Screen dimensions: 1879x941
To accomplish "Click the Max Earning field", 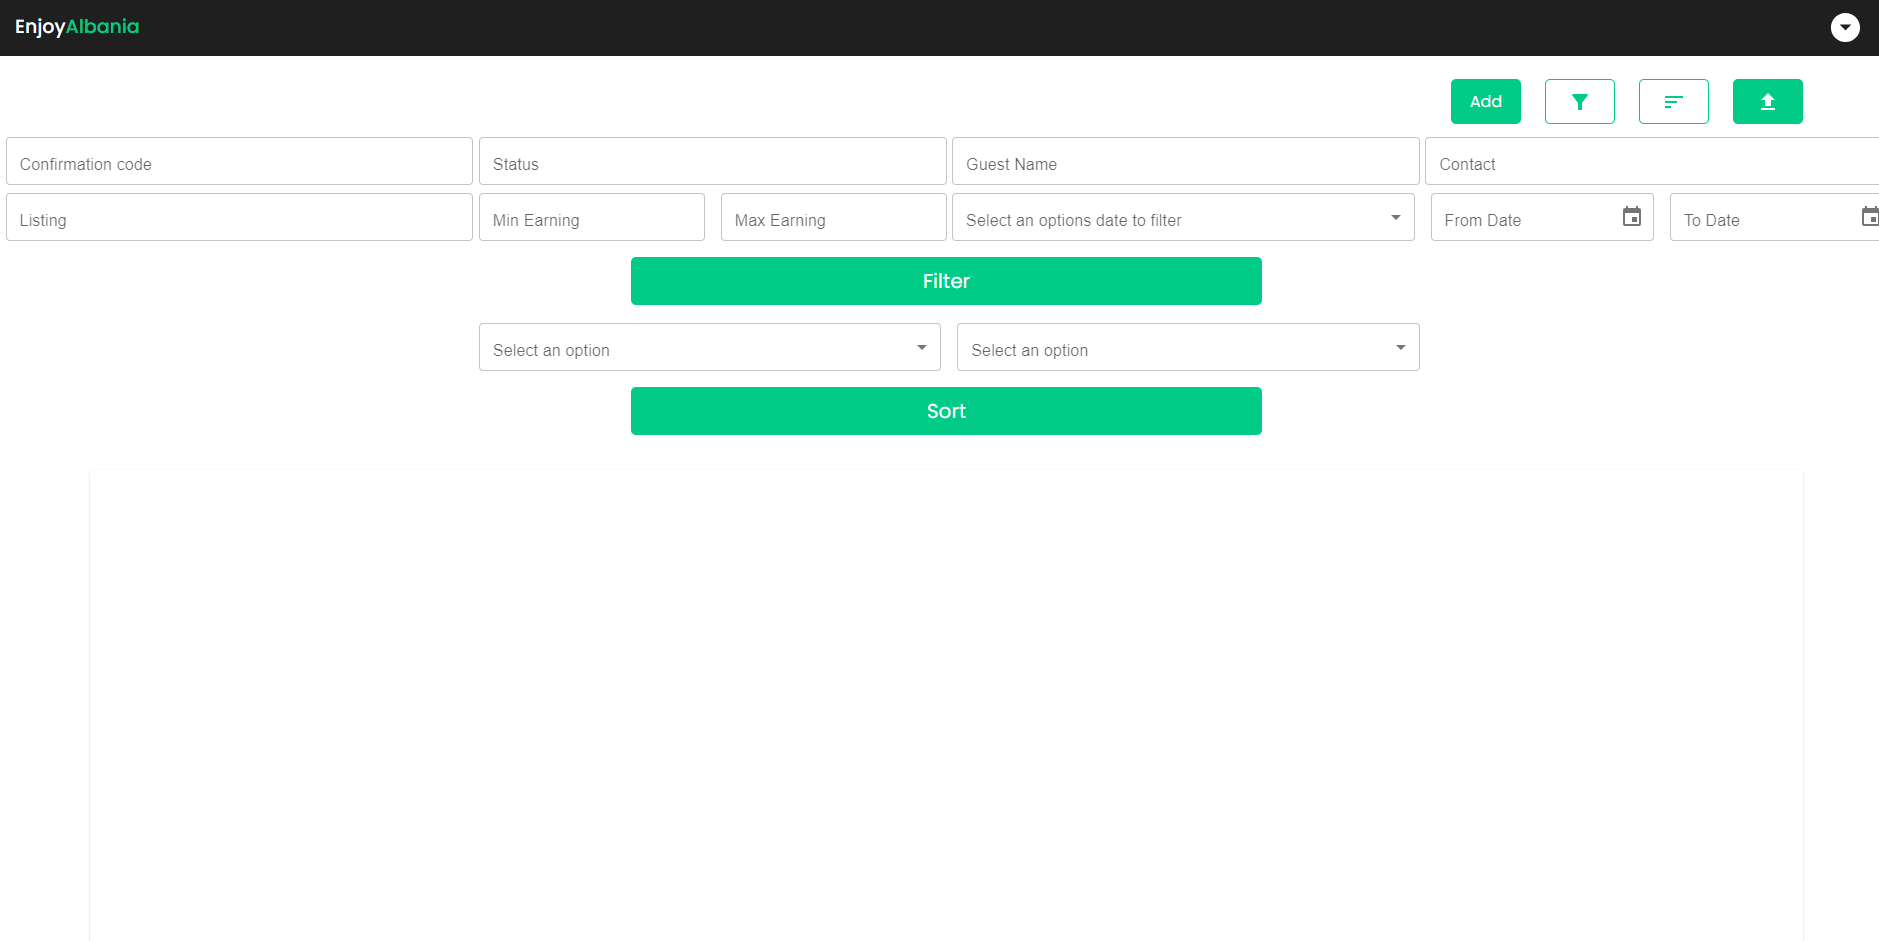I will 833,218.
